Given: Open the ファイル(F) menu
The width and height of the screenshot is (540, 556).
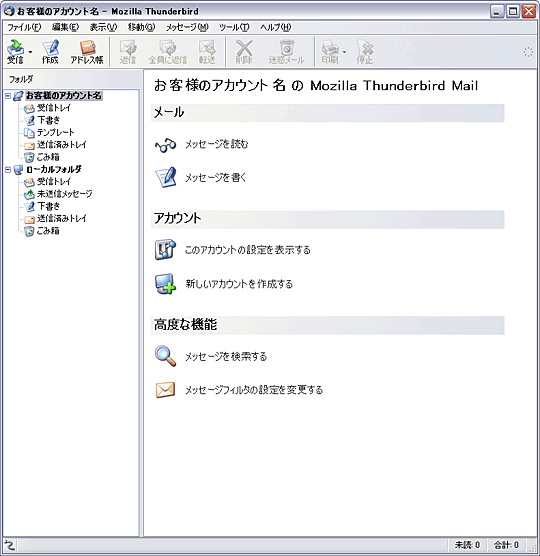Looking at the screenshot, I should click(24, 27).
